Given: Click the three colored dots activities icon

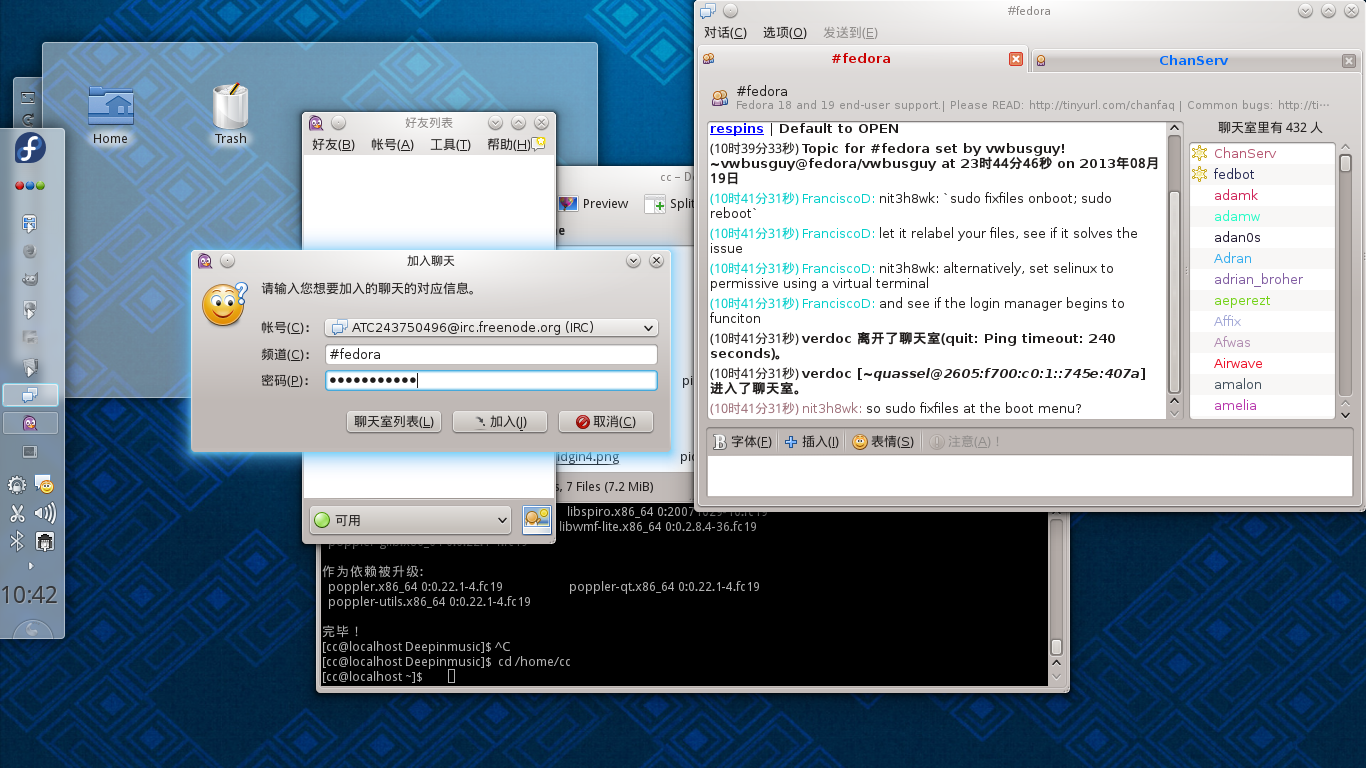Looking at the screenshot, I should (30, 187).
